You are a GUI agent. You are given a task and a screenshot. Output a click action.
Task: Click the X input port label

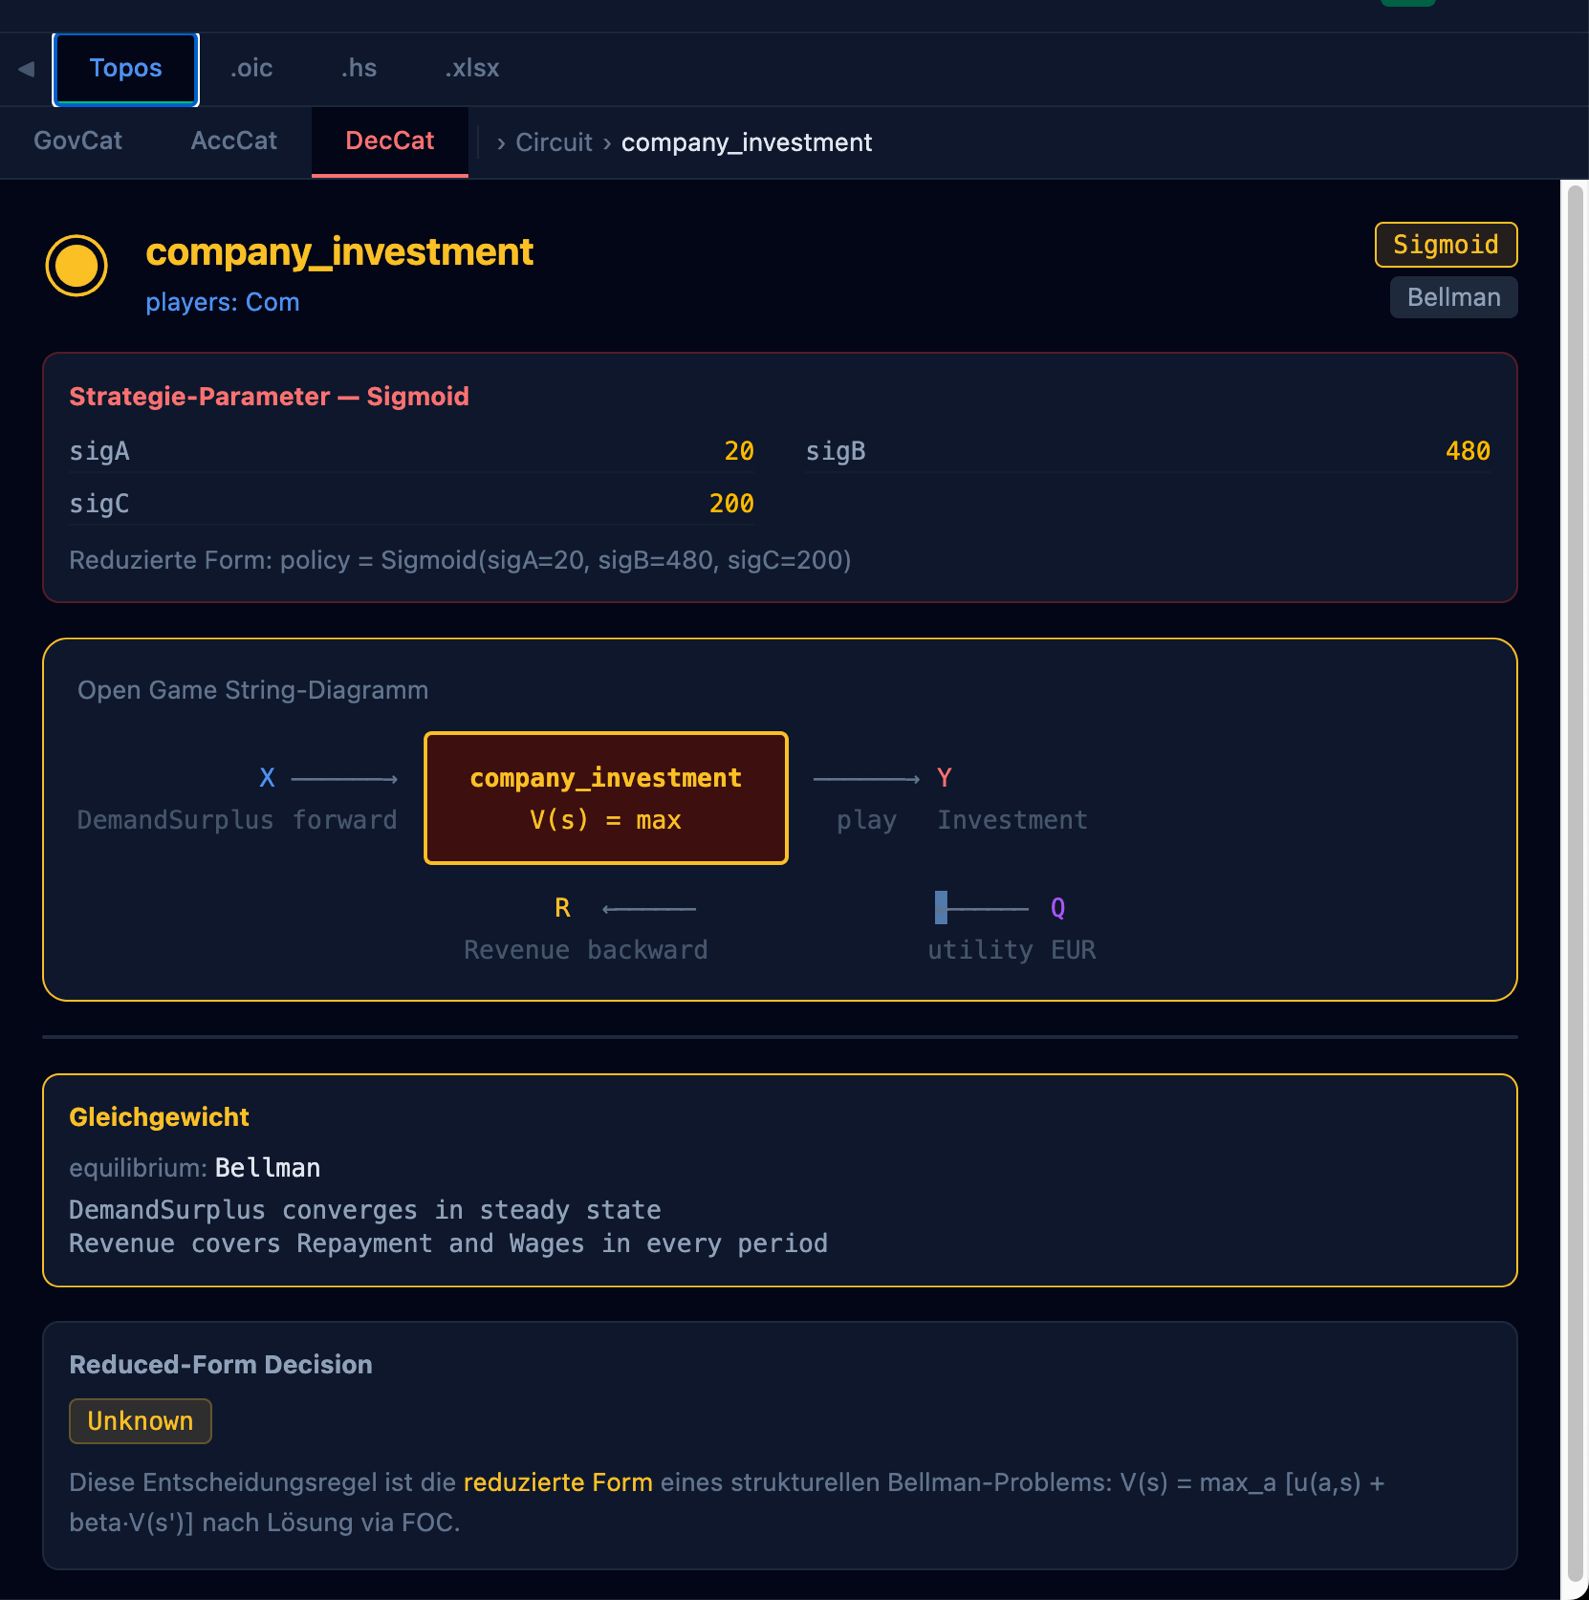(267, 778)
